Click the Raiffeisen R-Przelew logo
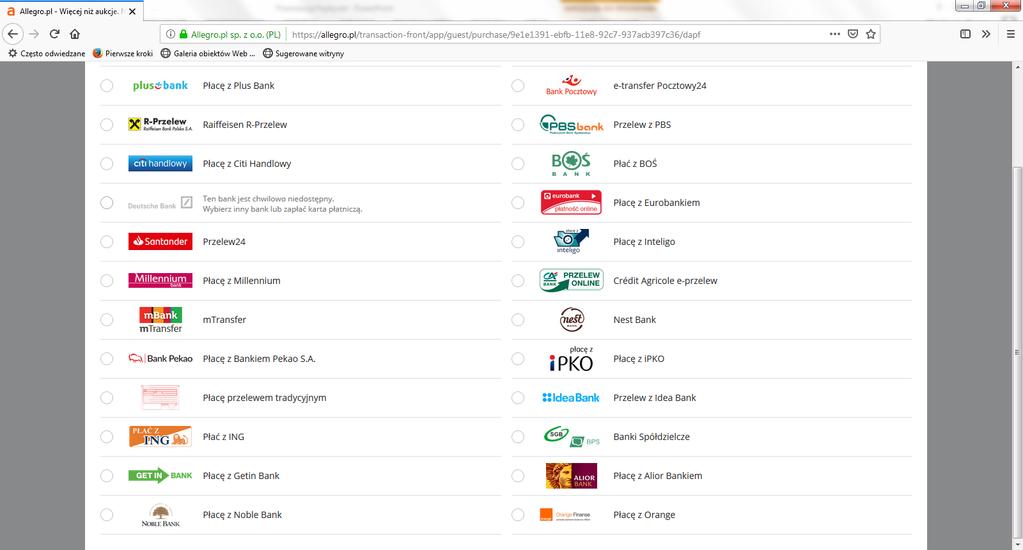The width and height of the screenshot is (1023, 550). (x=160, y=124)
